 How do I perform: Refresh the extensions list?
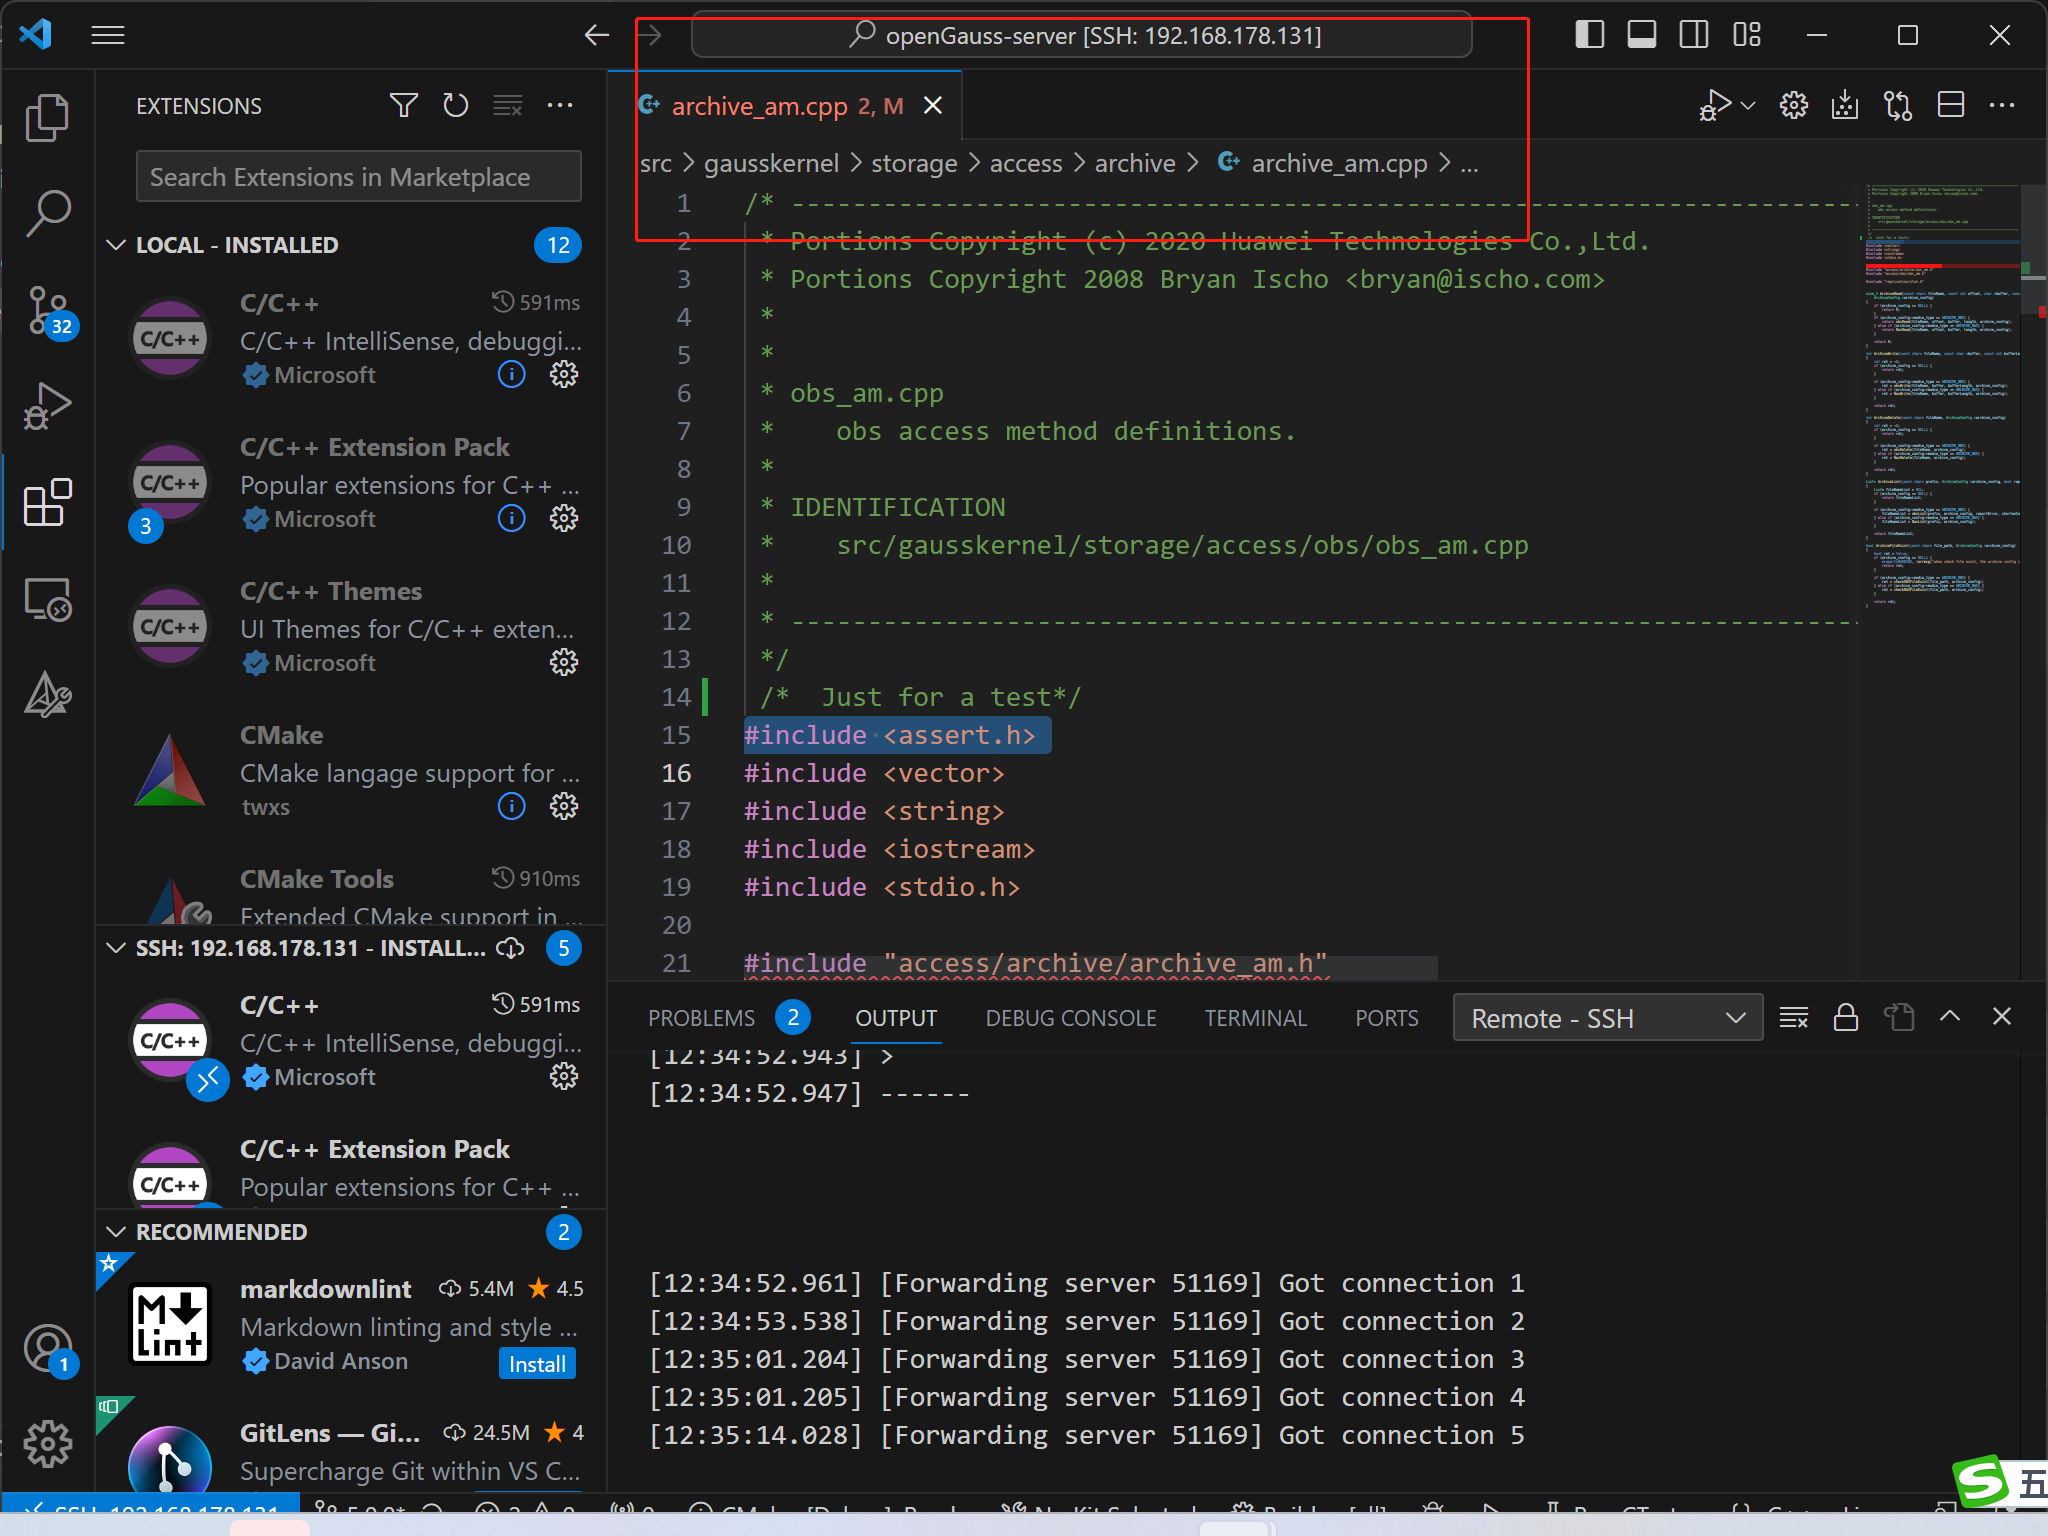(x=456, y=105)
